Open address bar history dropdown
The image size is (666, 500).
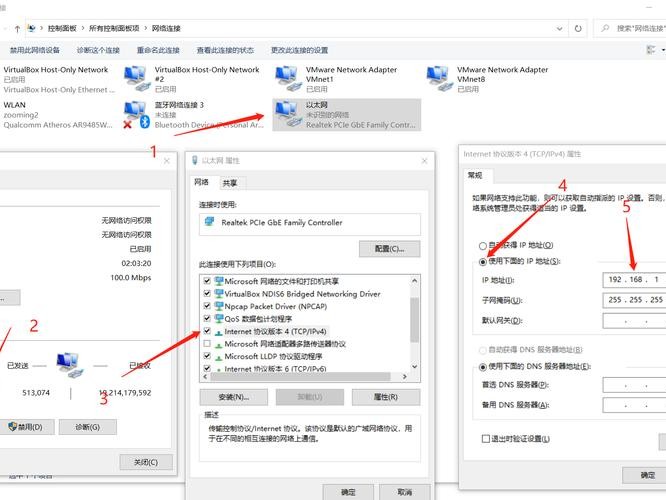tap(559, 28)
